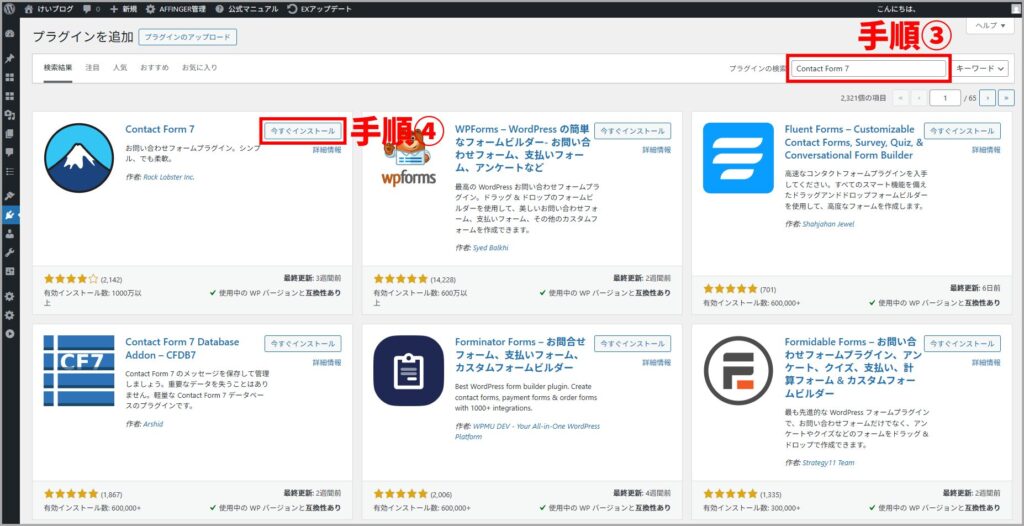Screen dimensions: 1024x526
Task: Install Contact Form 7 with 今すぐインストール
Action: pos(302,131)
